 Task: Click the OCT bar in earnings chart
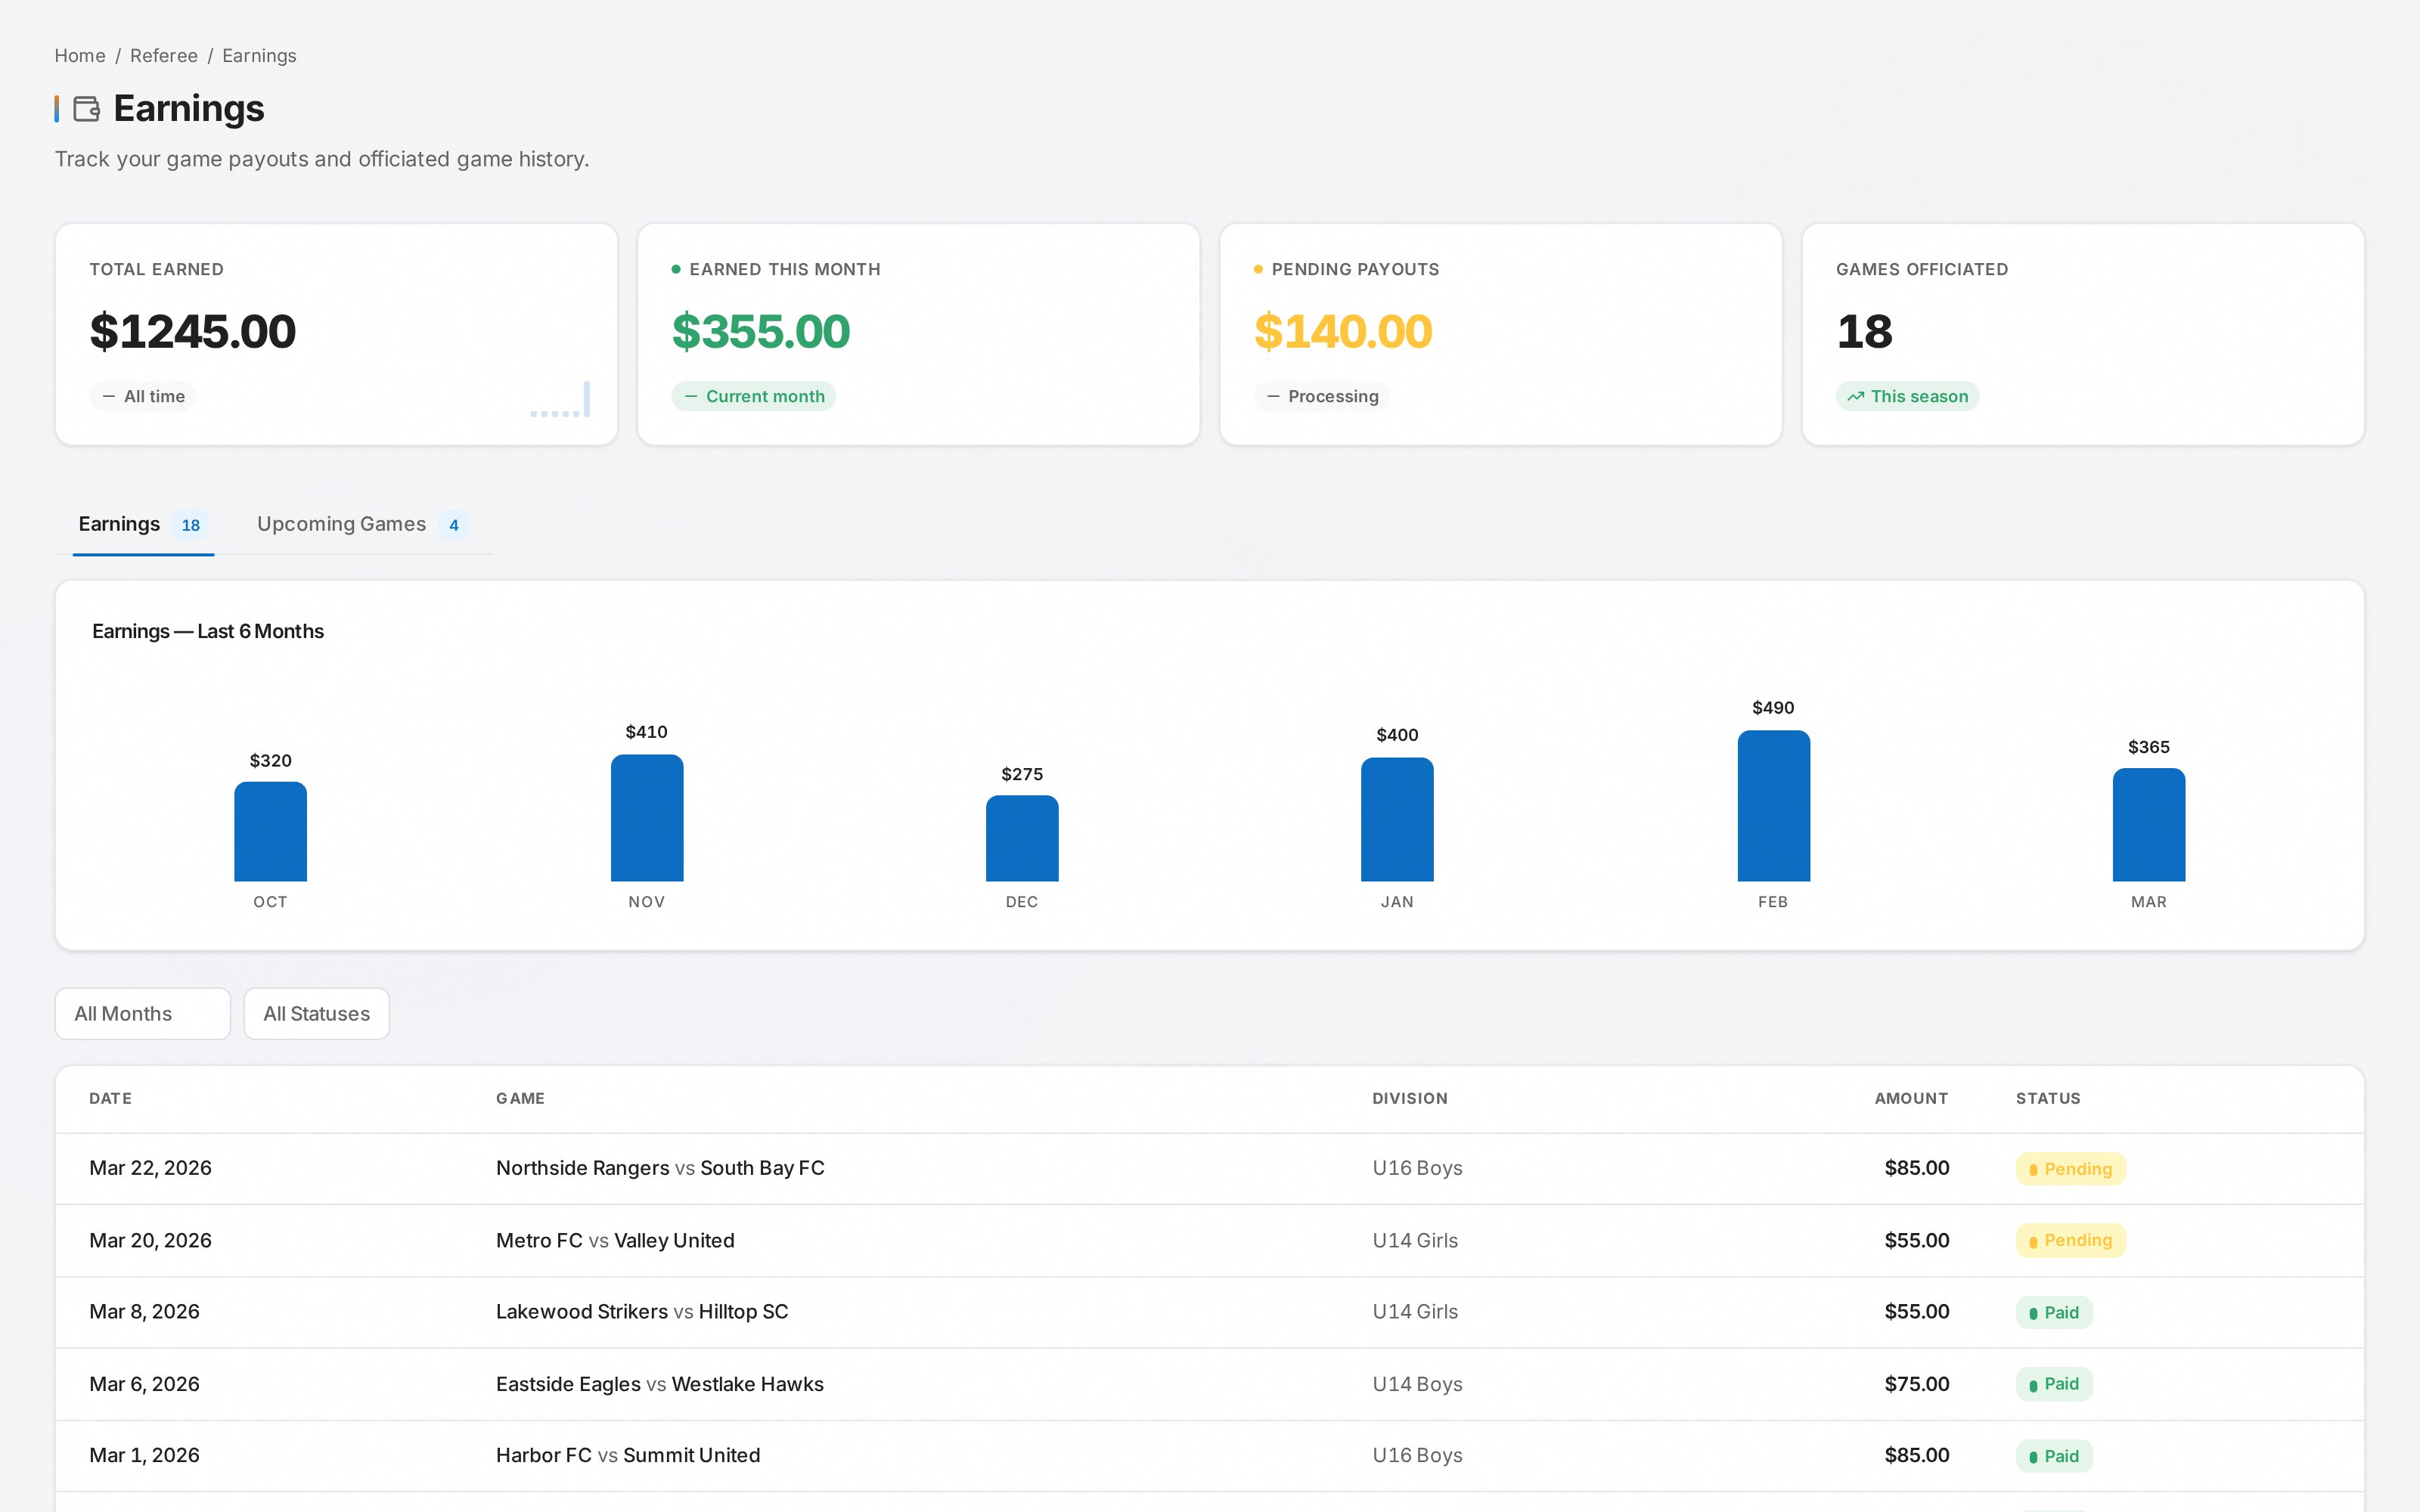tap(271, 832)
